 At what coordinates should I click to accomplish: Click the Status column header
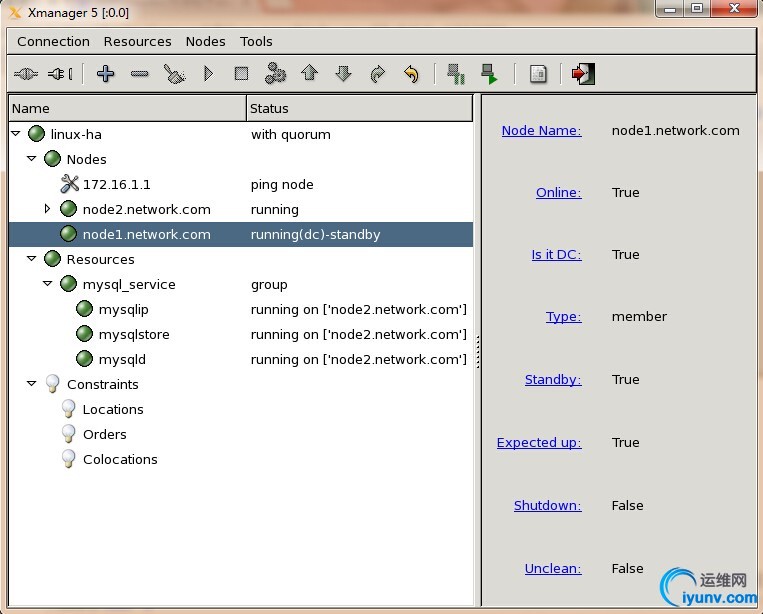269,108
